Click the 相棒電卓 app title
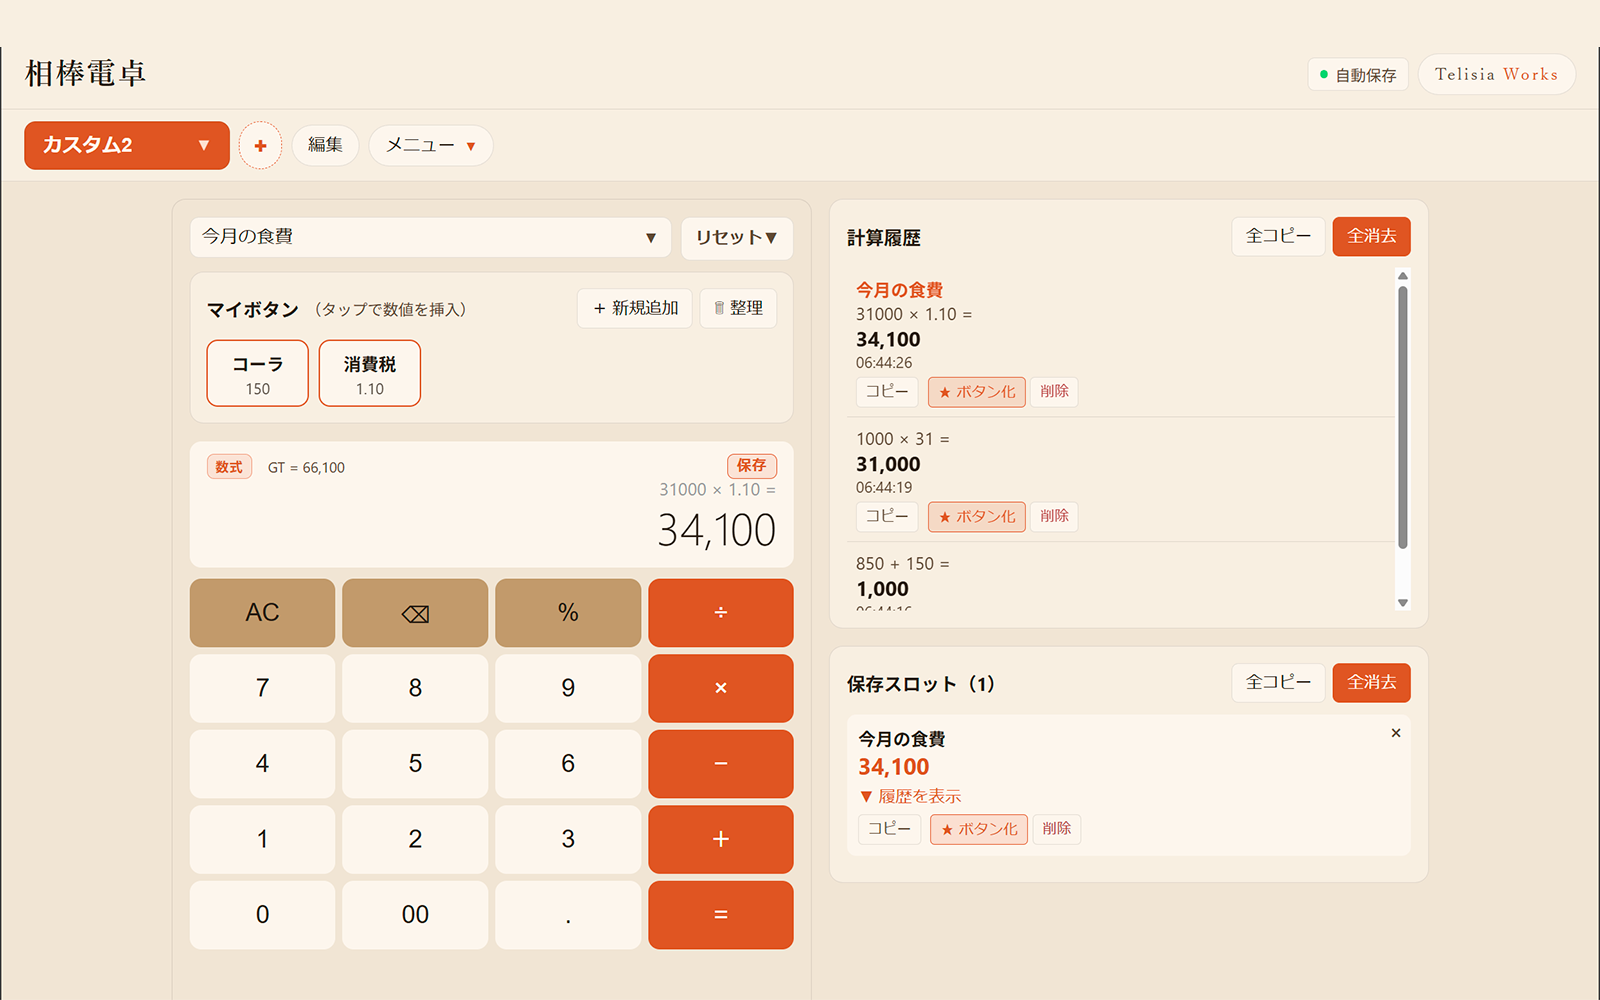1600x1000 pixels. pos(85,74)
